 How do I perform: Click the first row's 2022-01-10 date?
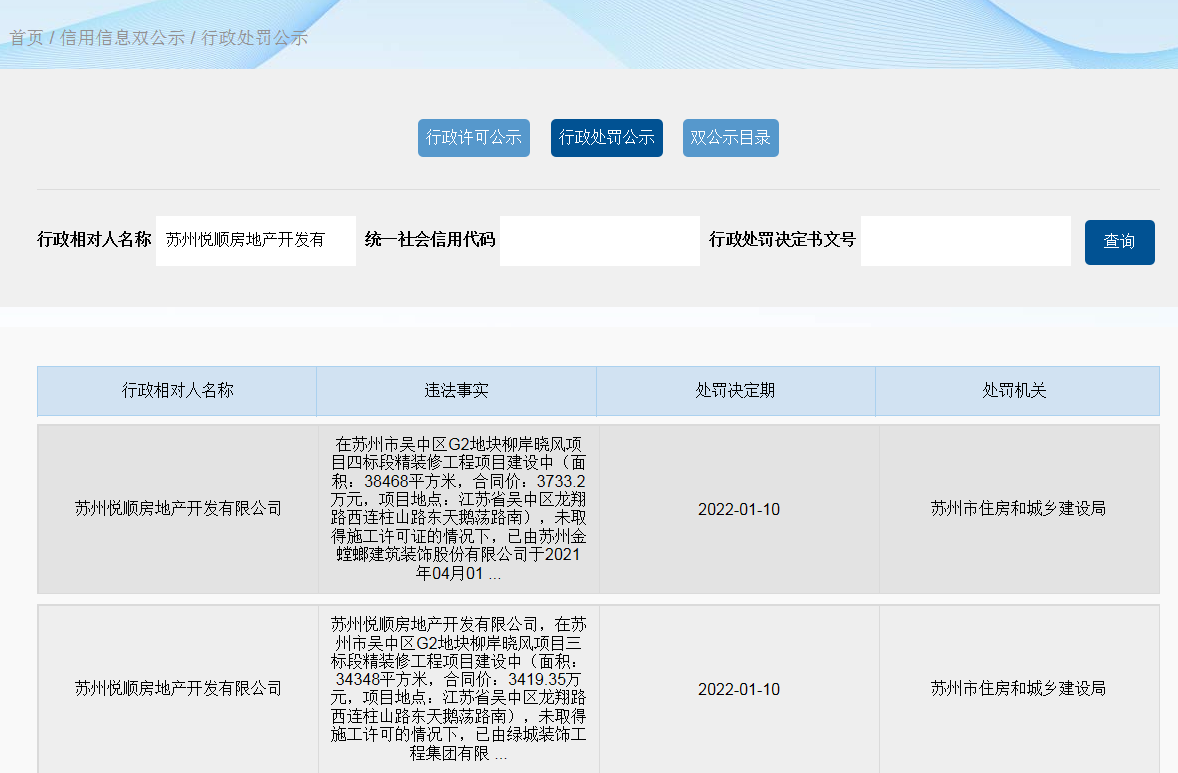pos(738,510)
